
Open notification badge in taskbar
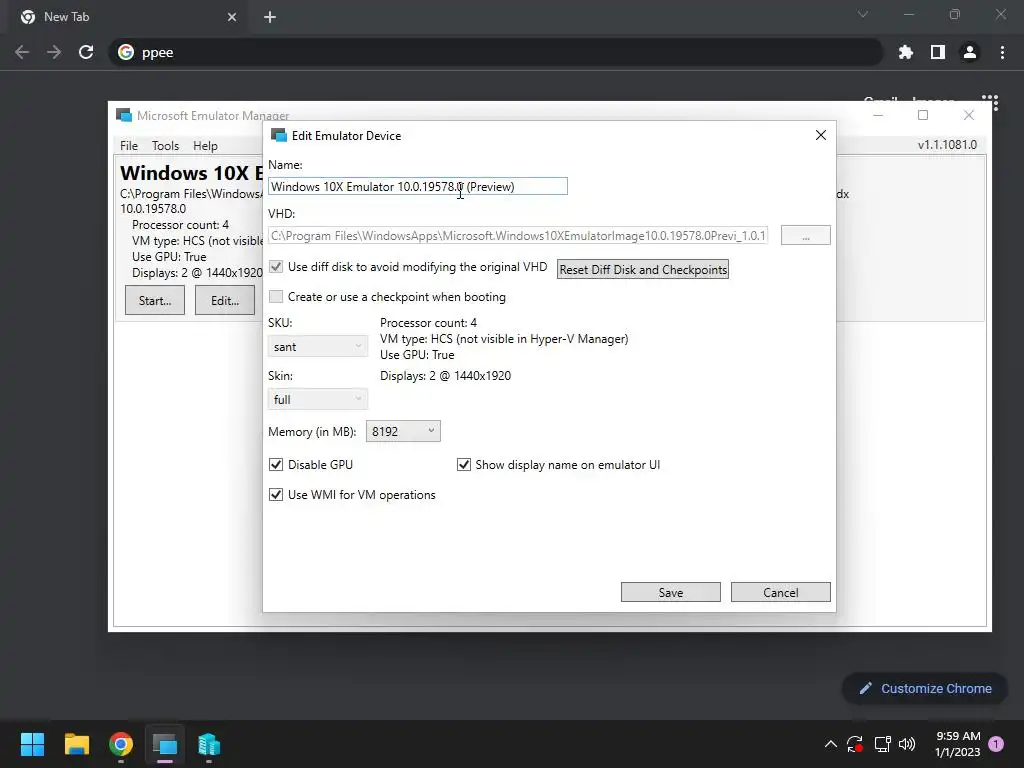996,744
